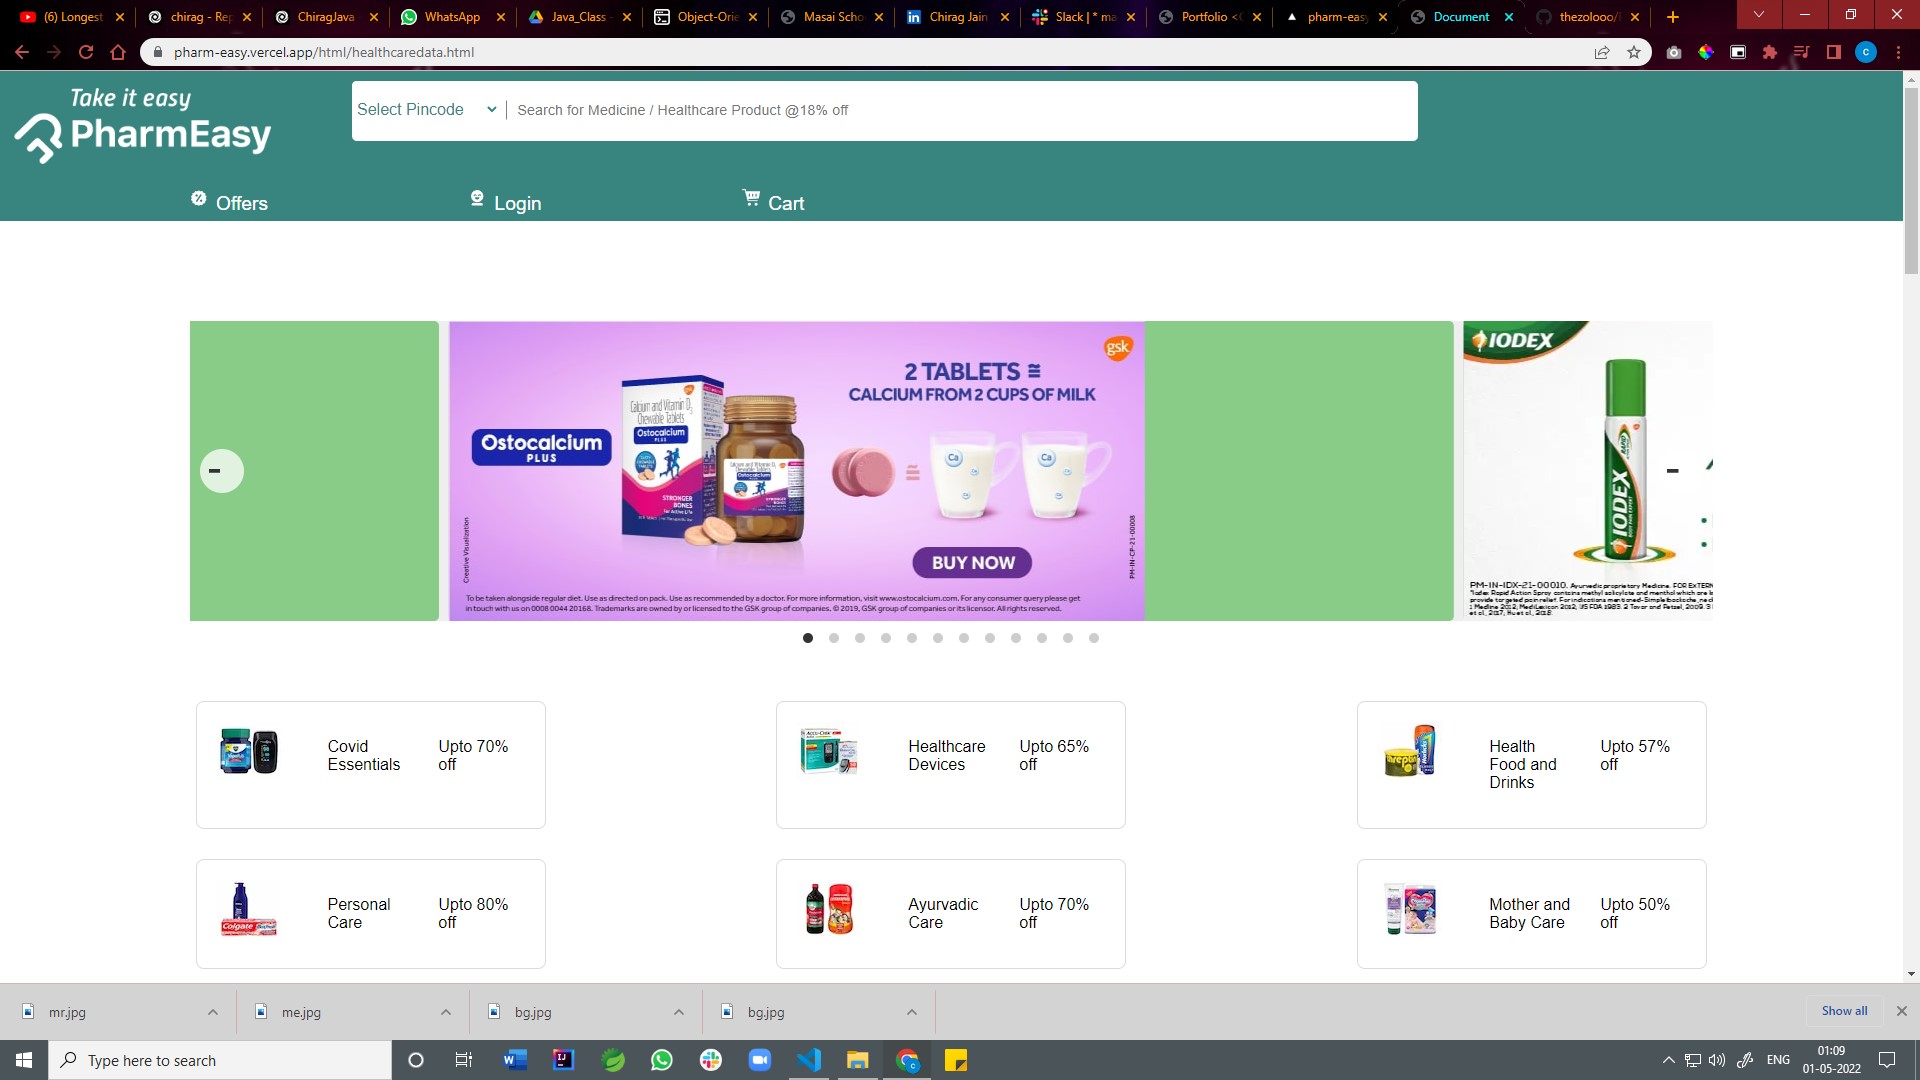Open File Explorer from taskbar
Image resolution: width=1920 pixels, height=1080 pixels.
(x=858, y=1060)
